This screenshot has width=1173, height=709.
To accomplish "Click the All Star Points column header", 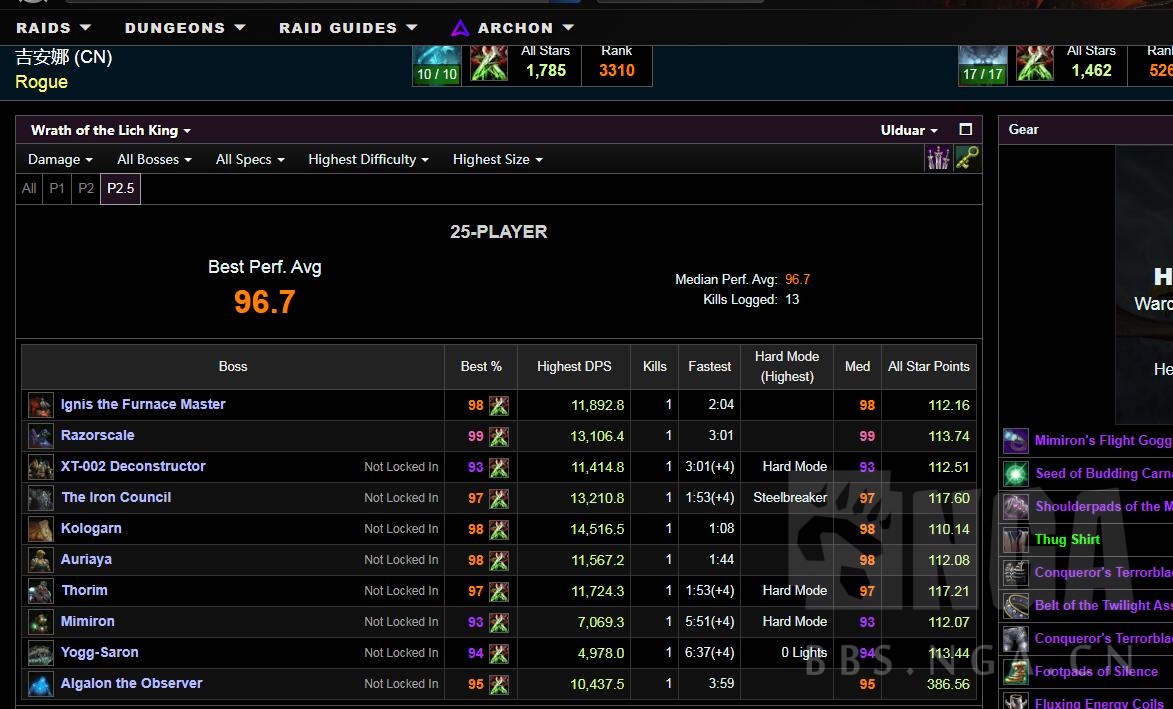I will tap(928, 366).
